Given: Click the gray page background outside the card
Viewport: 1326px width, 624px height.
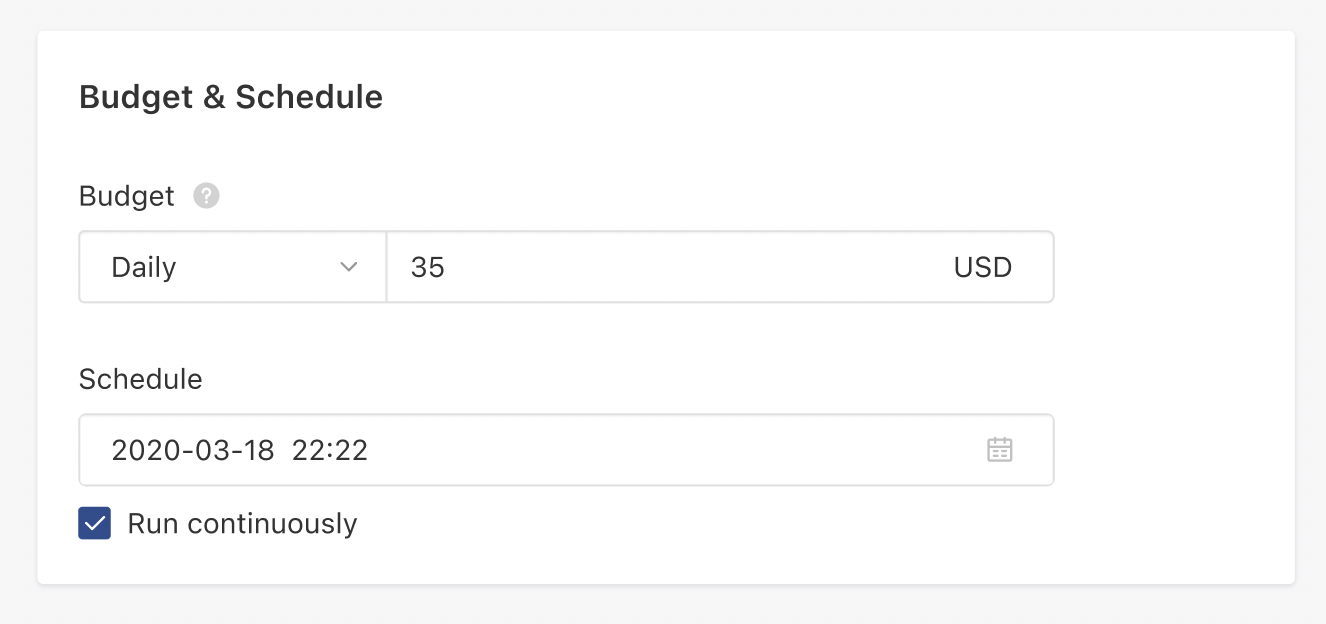Looking at the screenshot, I should [x=1310, y=300].
